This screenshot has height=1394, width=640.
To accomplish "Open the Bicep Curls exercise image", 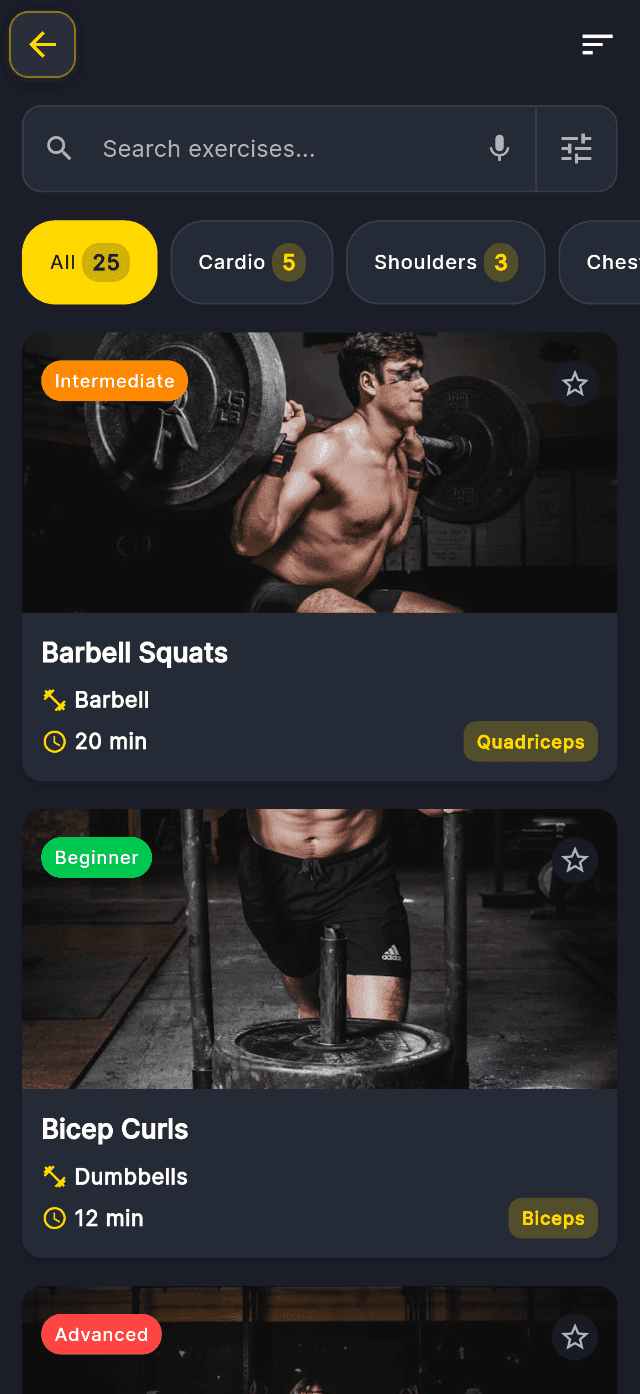I will [320, 950].
